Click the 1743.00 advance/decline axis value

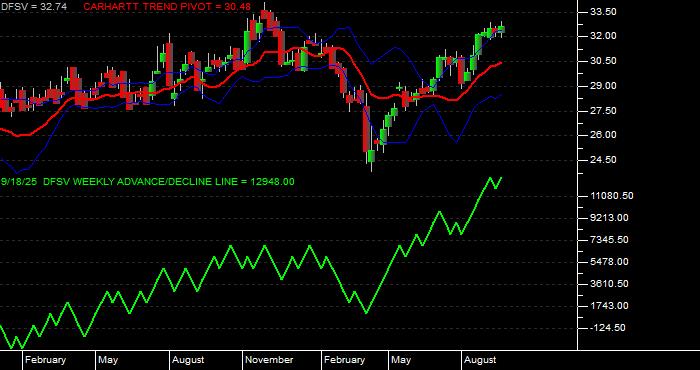[x=609, y=306]
